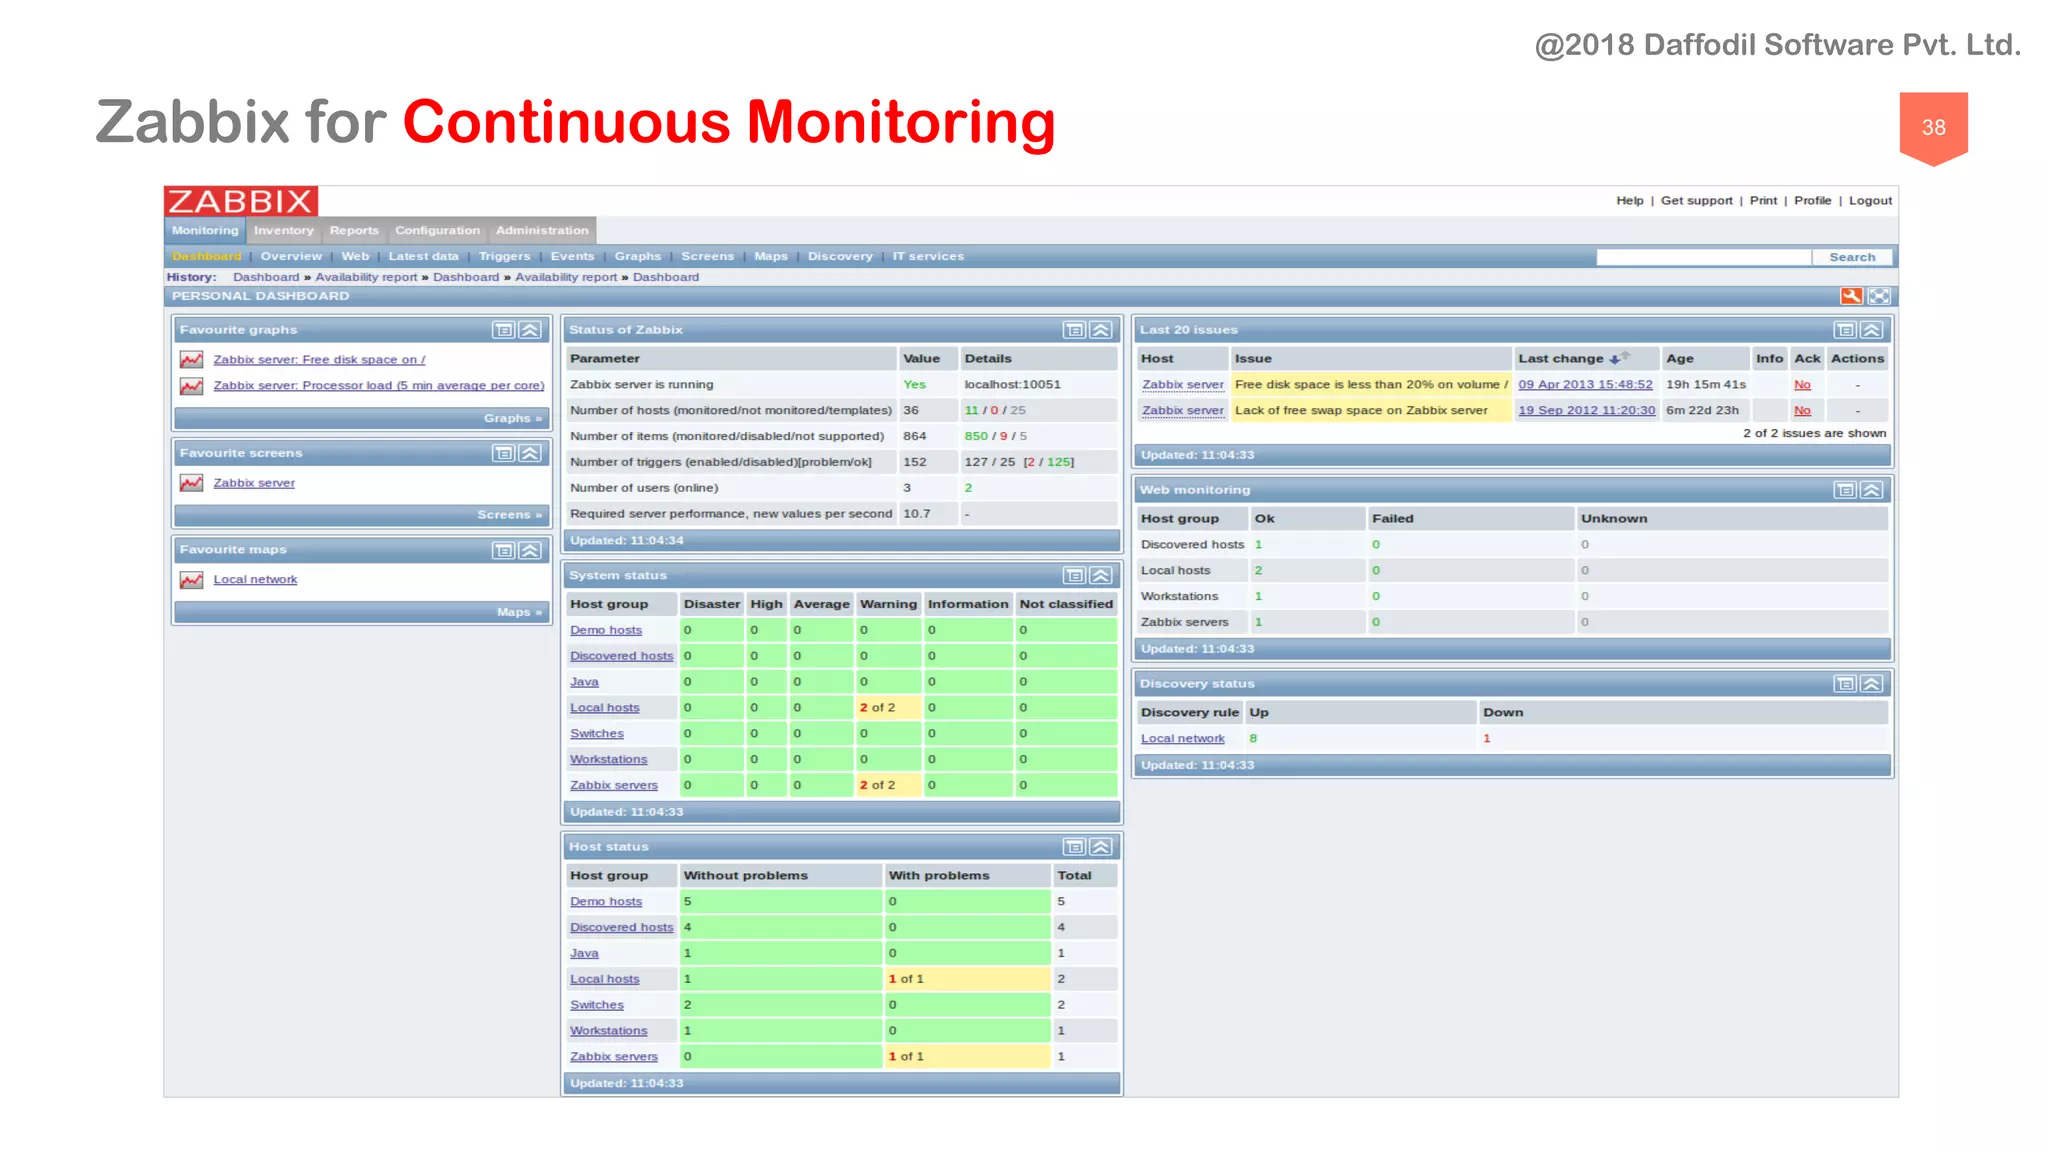The height and width of the screenshot is (1152, 2048).
Task: Switch to the Monitoring tab
Action: [x=205, y=230]
